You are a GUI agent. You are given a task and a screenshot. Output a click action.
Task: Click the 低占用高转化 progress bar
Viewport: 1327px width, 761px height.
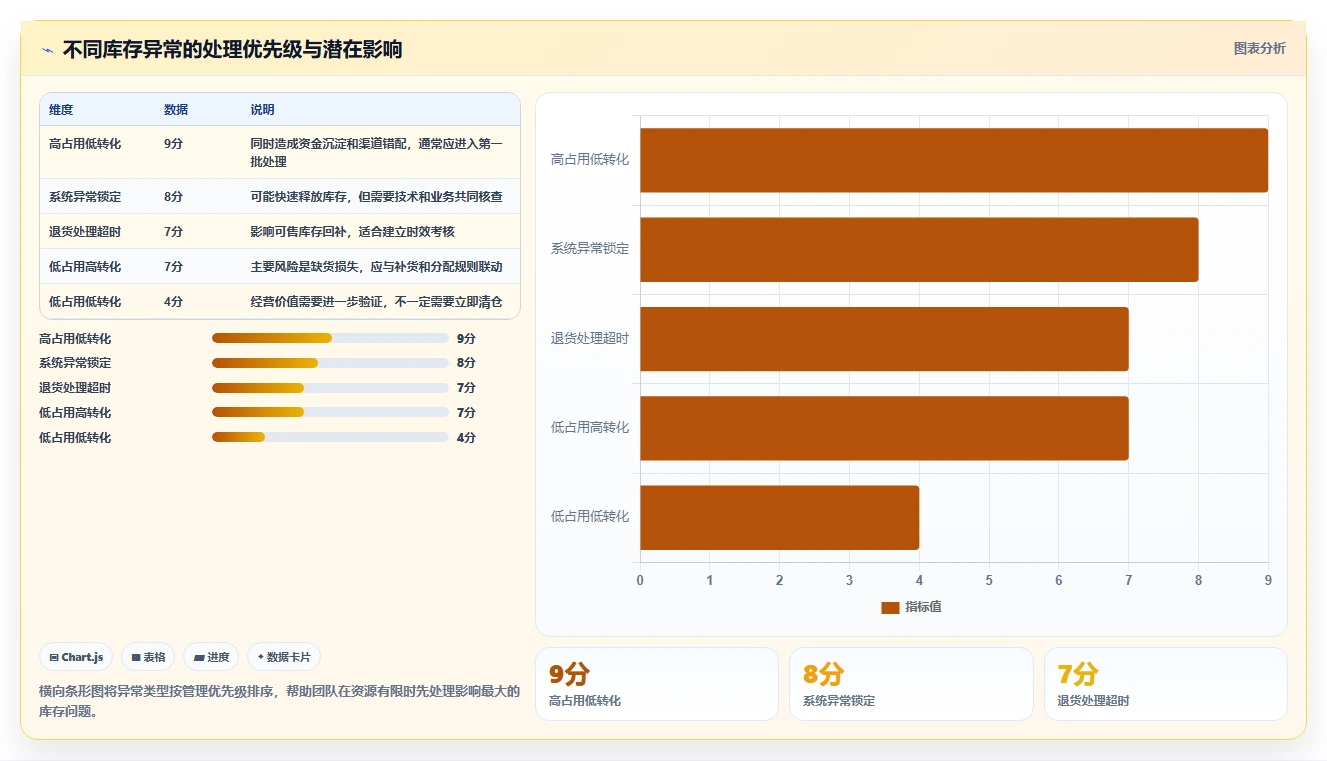tap(330, 412)
